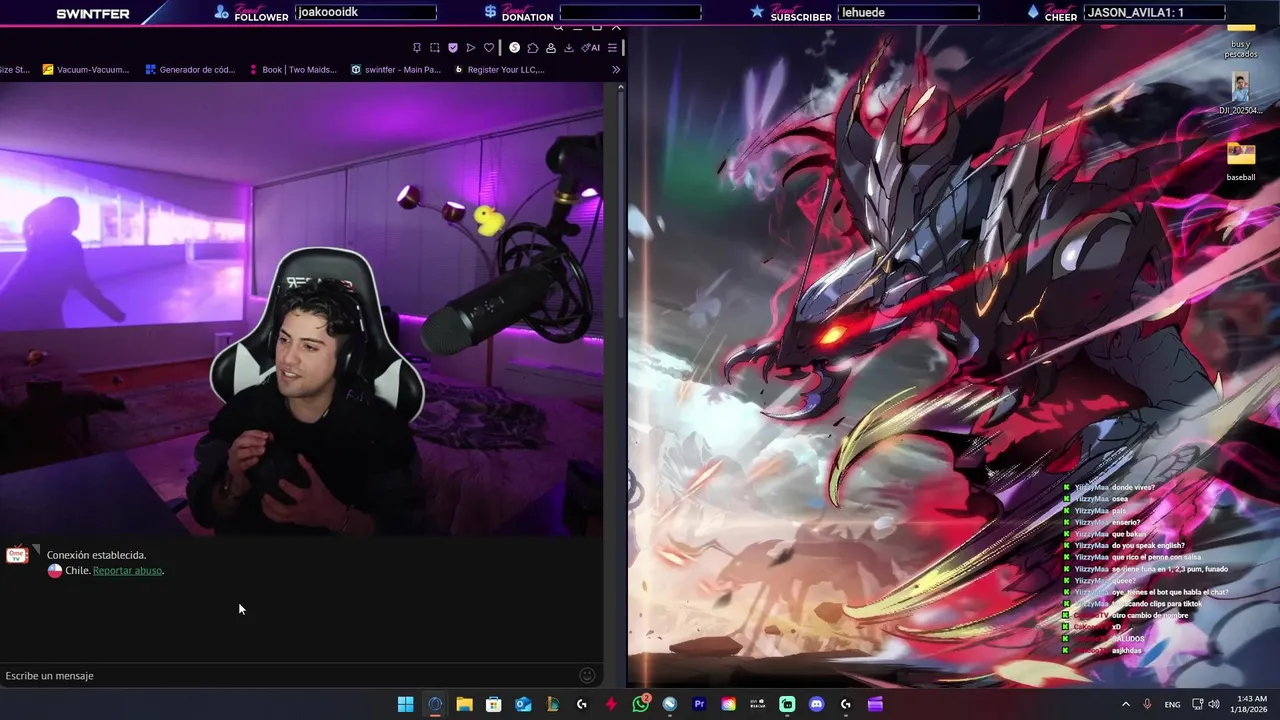Open the browser downloads icon
This screenshot has height=720, width=1280.
[x=569, y=47]
